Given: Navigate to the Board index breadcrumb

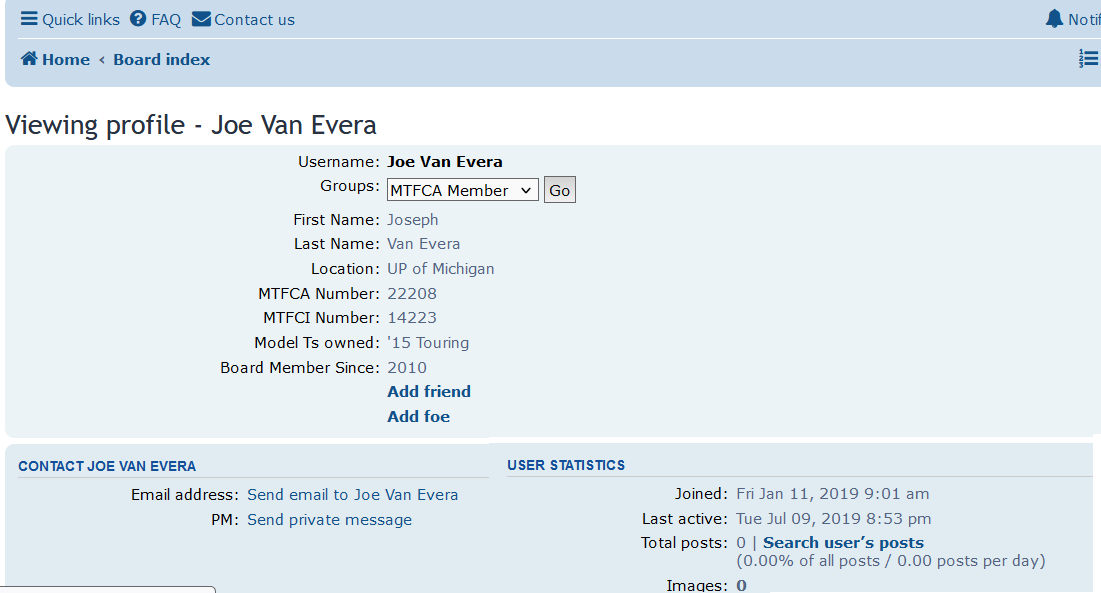Looking at the screenshot, I should point(162,60).
